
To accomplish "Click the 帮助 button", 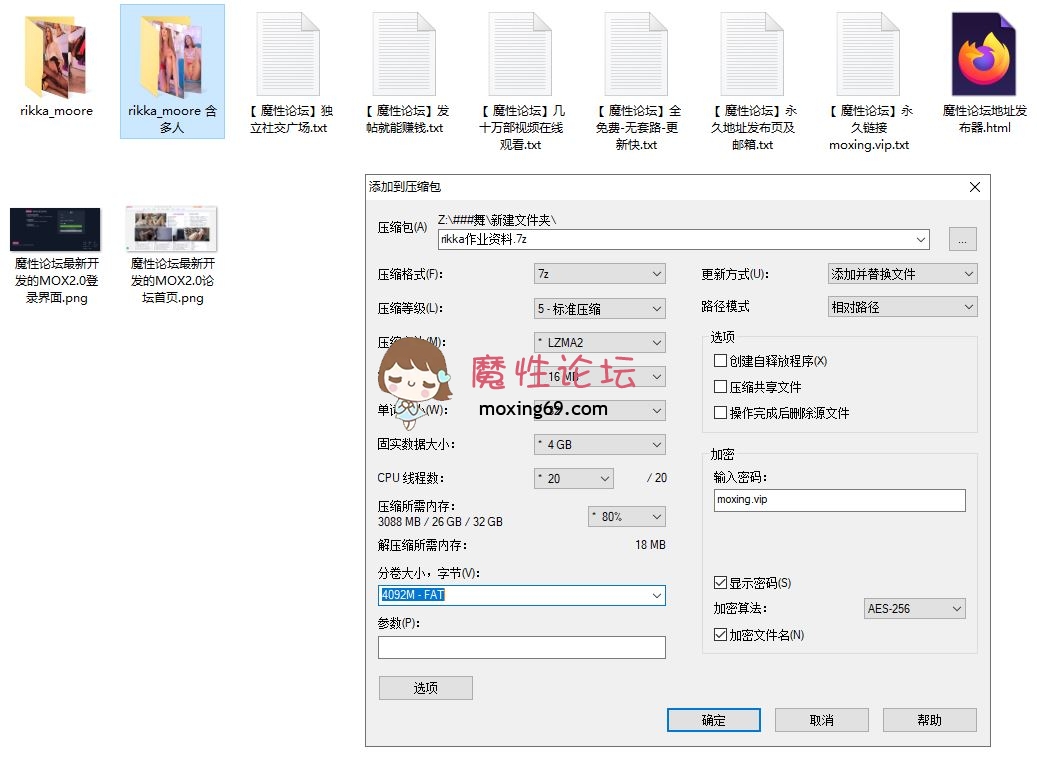I will coord(929,720).
